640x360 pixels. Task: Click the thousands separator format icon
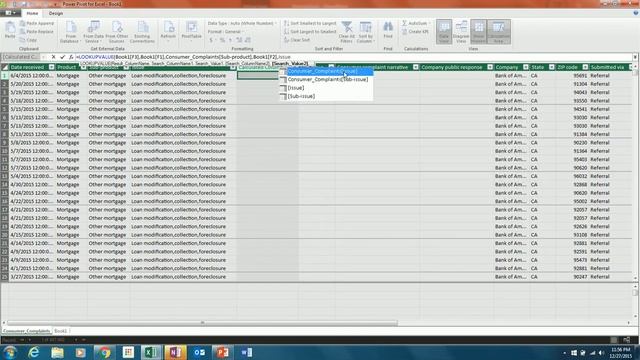click(x=231, y=40)
